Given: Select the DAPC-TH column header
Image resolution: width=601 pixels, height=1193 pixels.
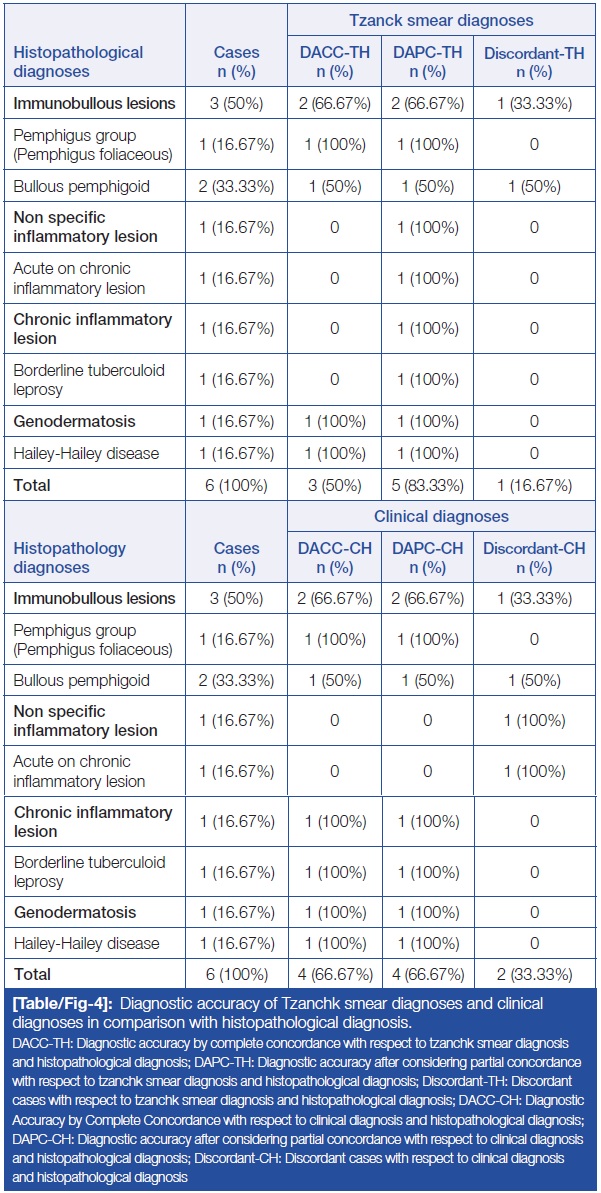Looking at the screenshot, I should click(434, 62).
